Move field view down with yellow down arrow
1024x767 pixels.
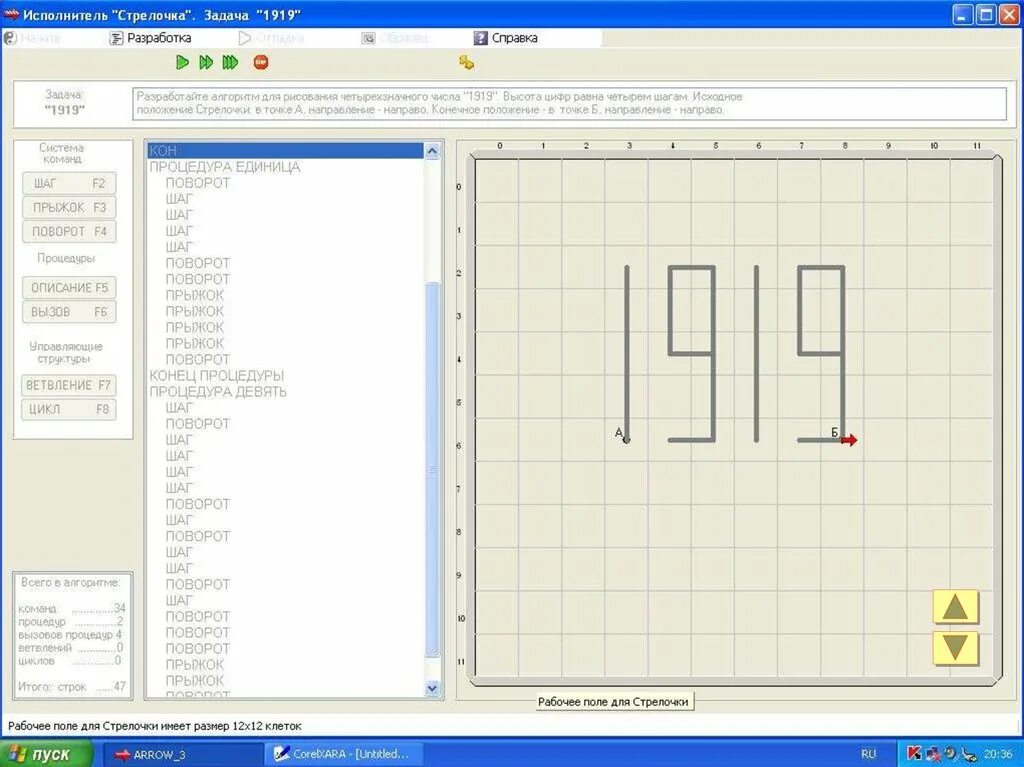(x=955, y=648)
